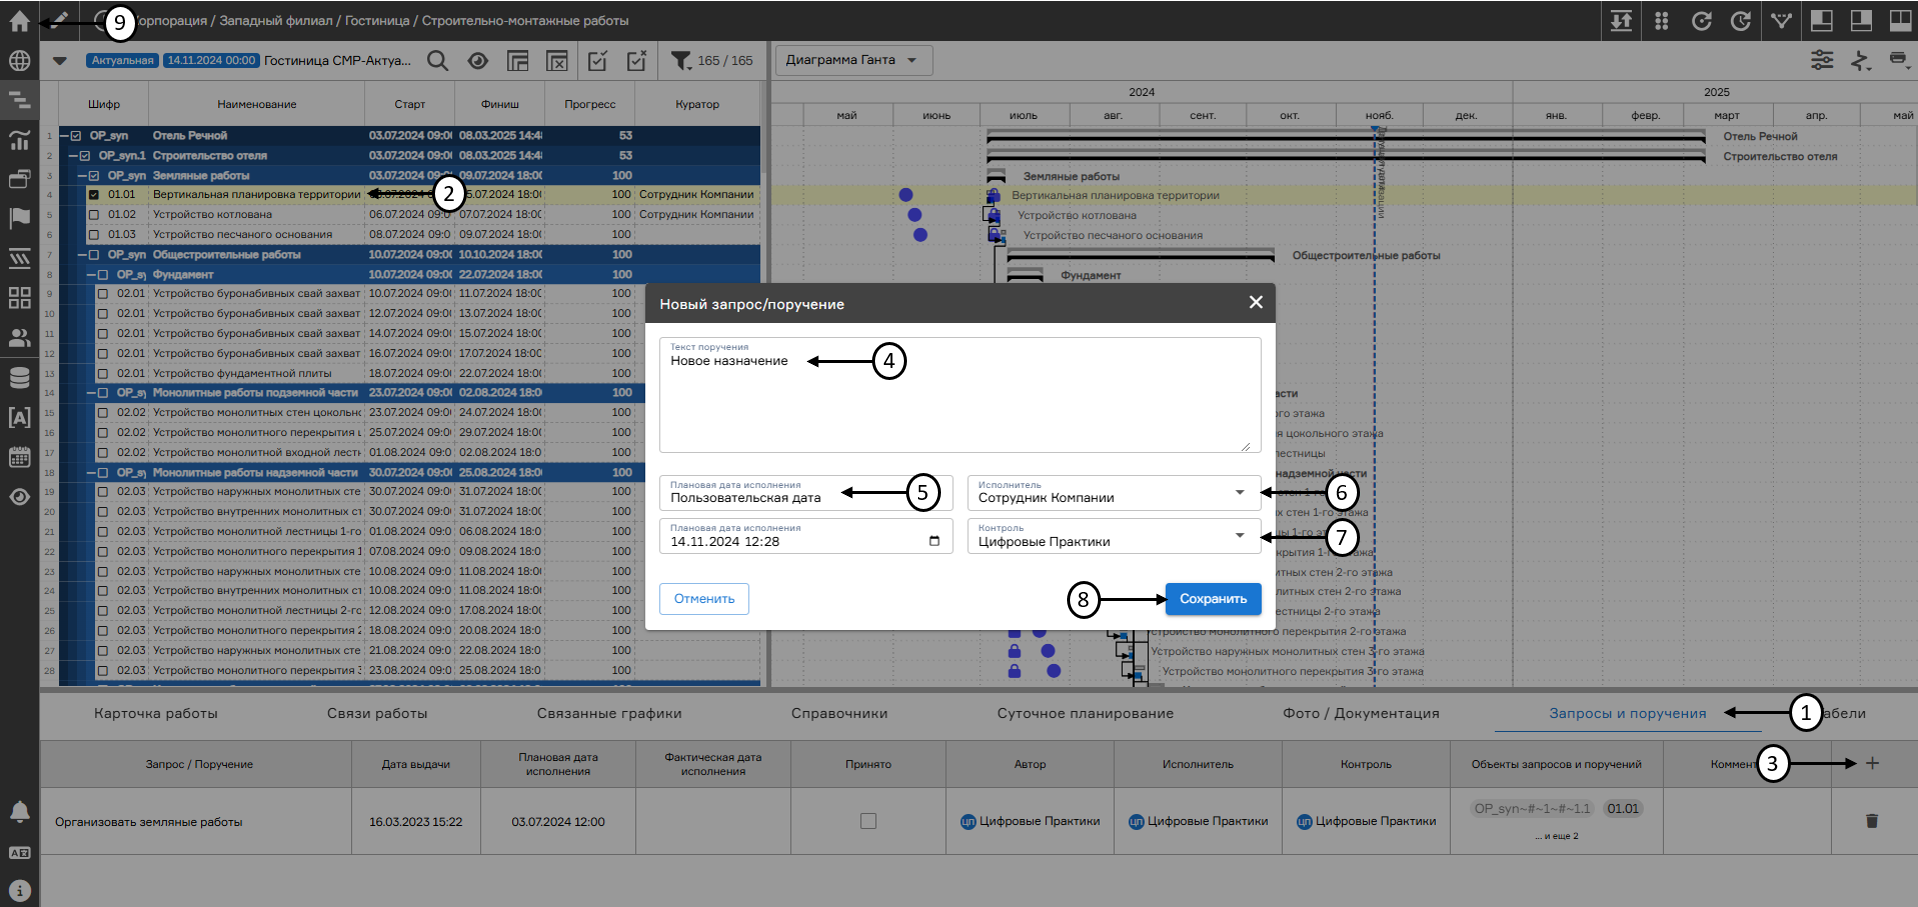This screenshot has height=907, width=1918.
Task: Collapse the 'Отель Речной' tree node
Action: tap(64, 136)
